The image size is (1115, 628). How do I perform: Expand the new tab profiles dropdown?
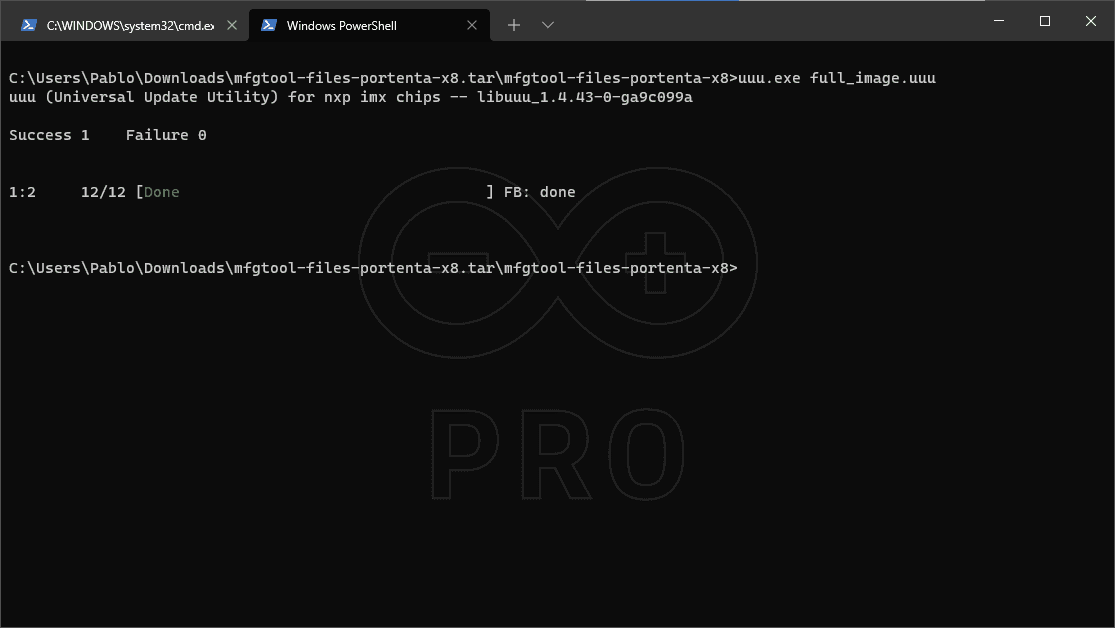548,25
